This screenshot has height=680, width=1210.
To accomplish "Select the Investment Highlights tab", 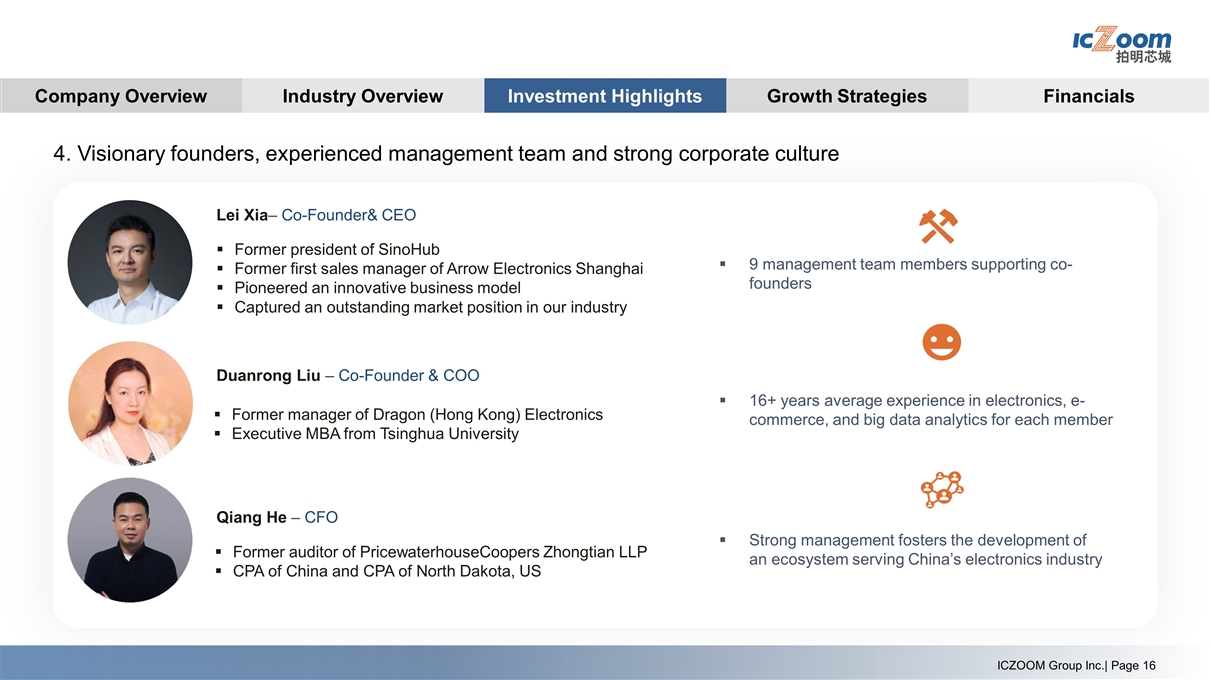I will click(x=605, y=96).
